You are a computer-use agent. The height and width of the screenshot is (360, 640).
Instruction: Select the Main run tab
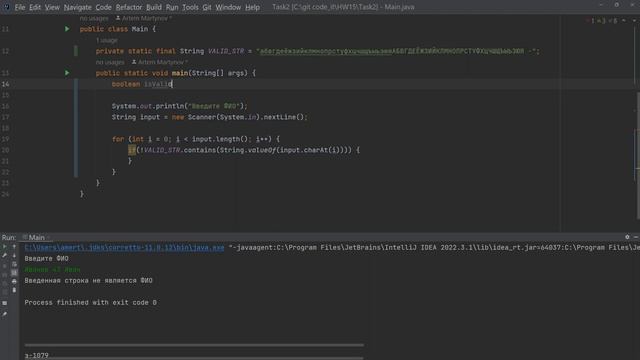36,237
